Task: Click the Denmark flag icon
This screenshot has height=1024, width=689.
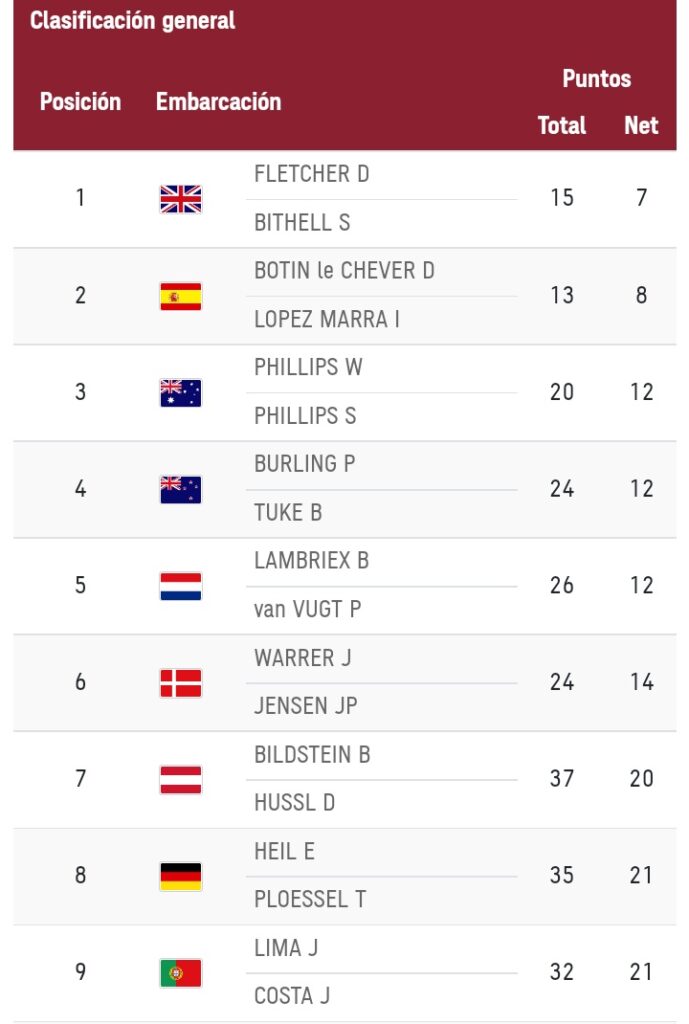Action: 180,683
